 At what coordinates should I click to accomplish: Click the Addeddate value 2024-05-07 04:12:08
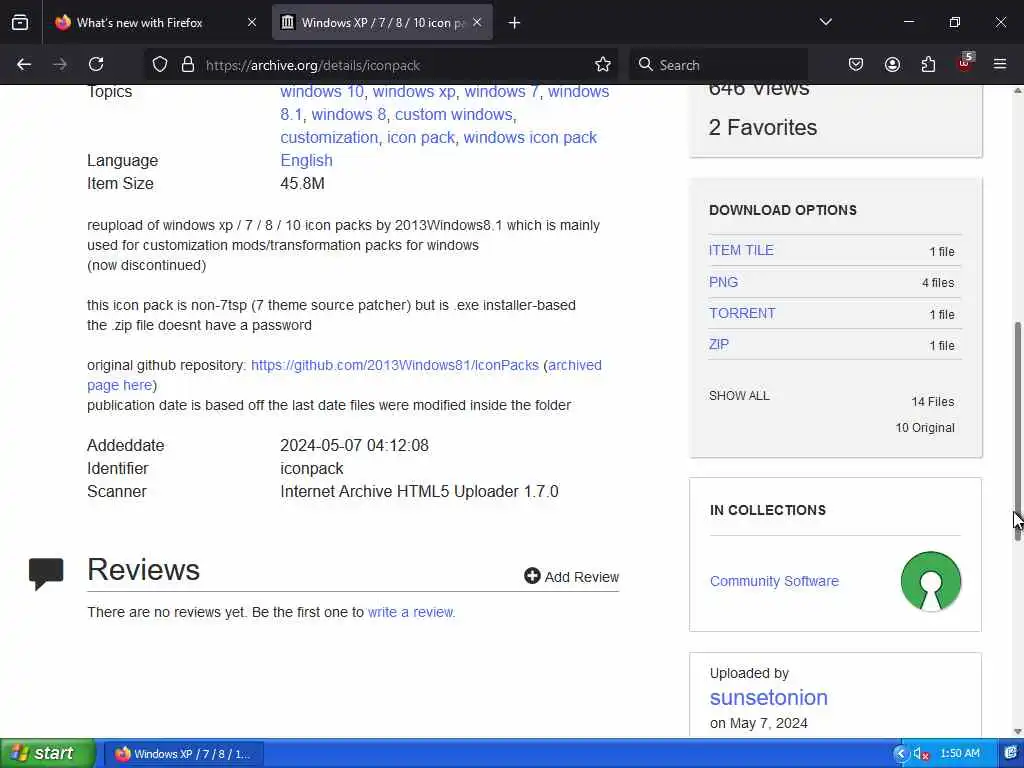[x=355, y=446]
